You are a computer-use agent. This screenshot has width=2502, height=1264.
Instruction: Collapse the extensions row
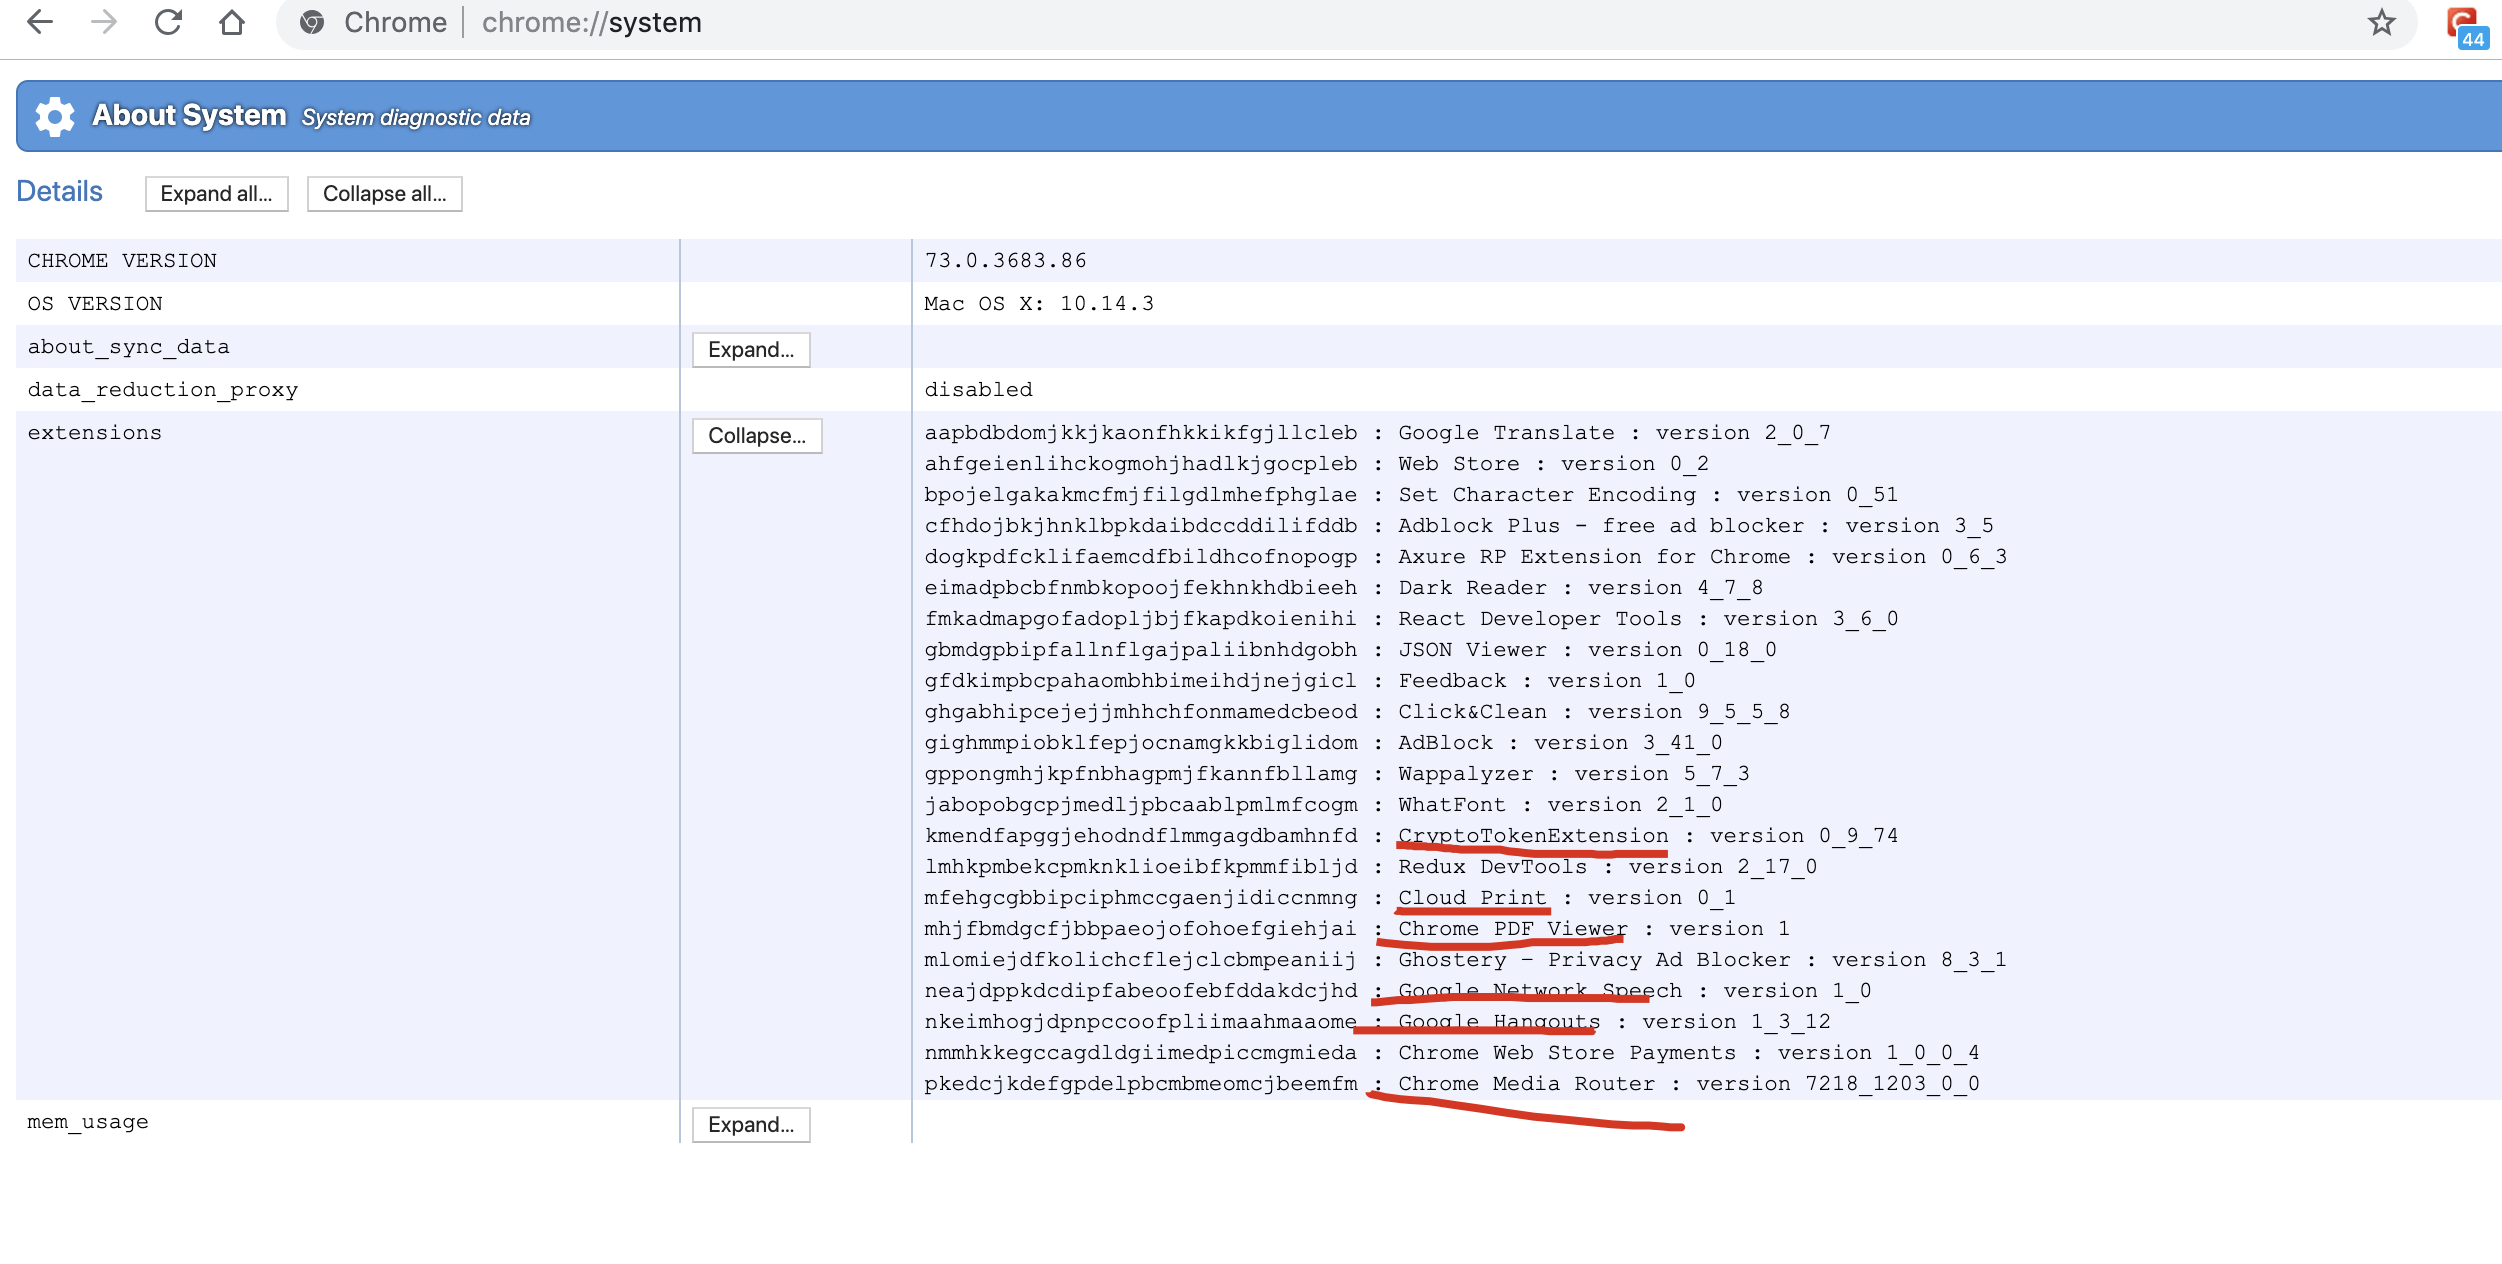pos(757,436)
